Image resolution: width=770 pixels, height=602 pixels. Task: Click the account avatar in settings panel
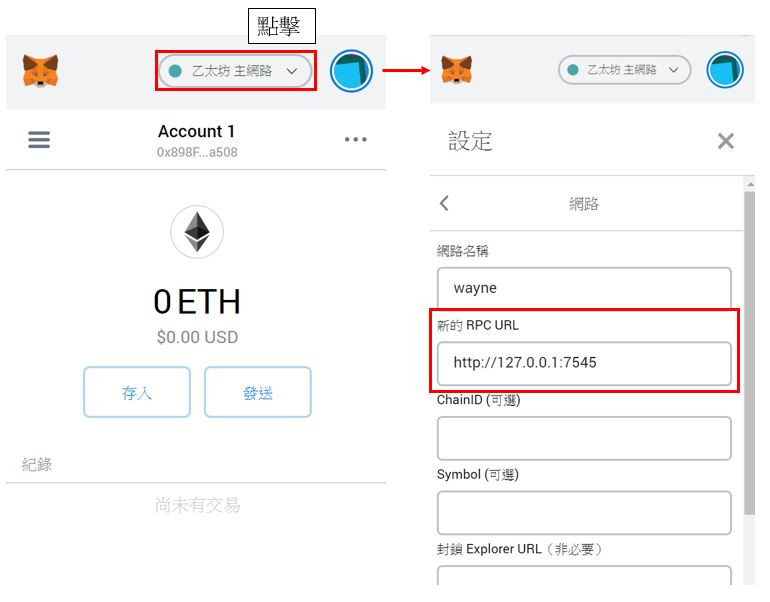pyautogui.click(x=725, y=70)
